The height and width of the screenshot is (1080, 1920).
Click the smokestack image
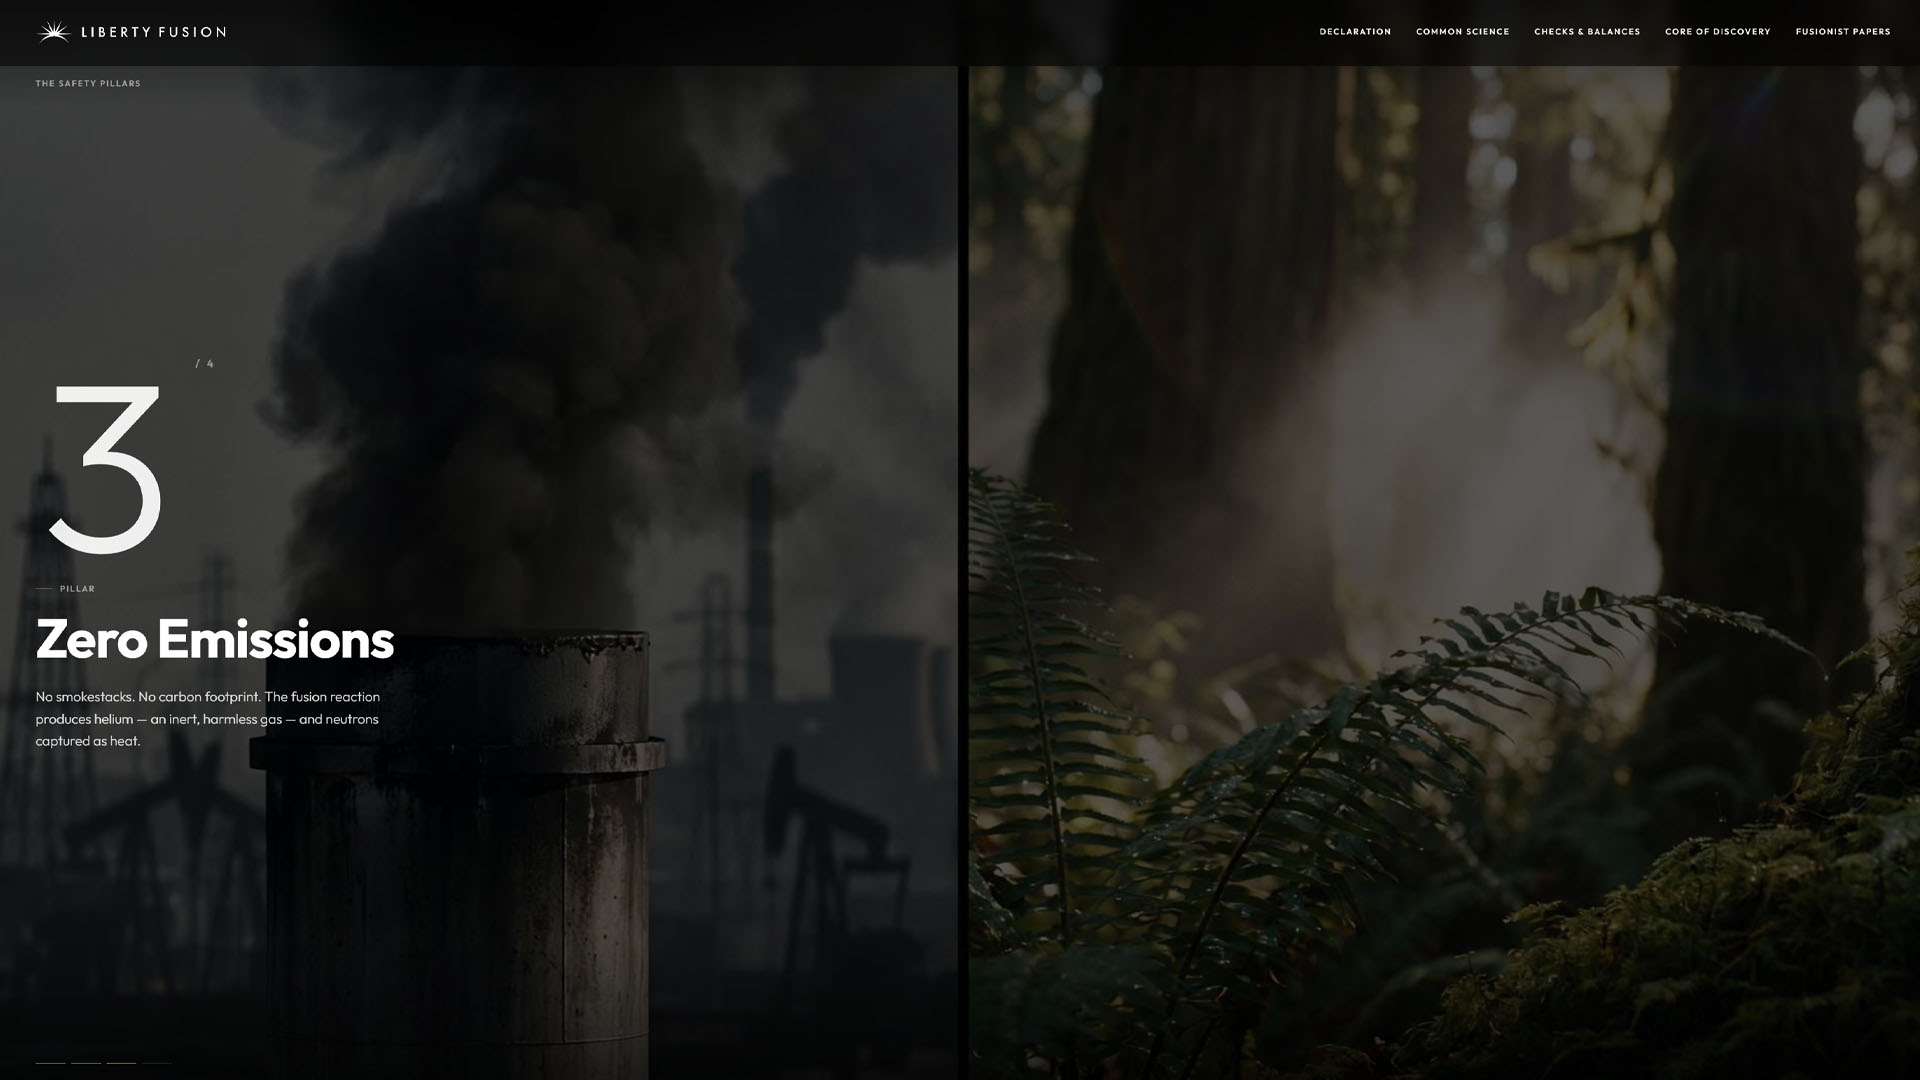pyautogui.click(x=478, y=573)
